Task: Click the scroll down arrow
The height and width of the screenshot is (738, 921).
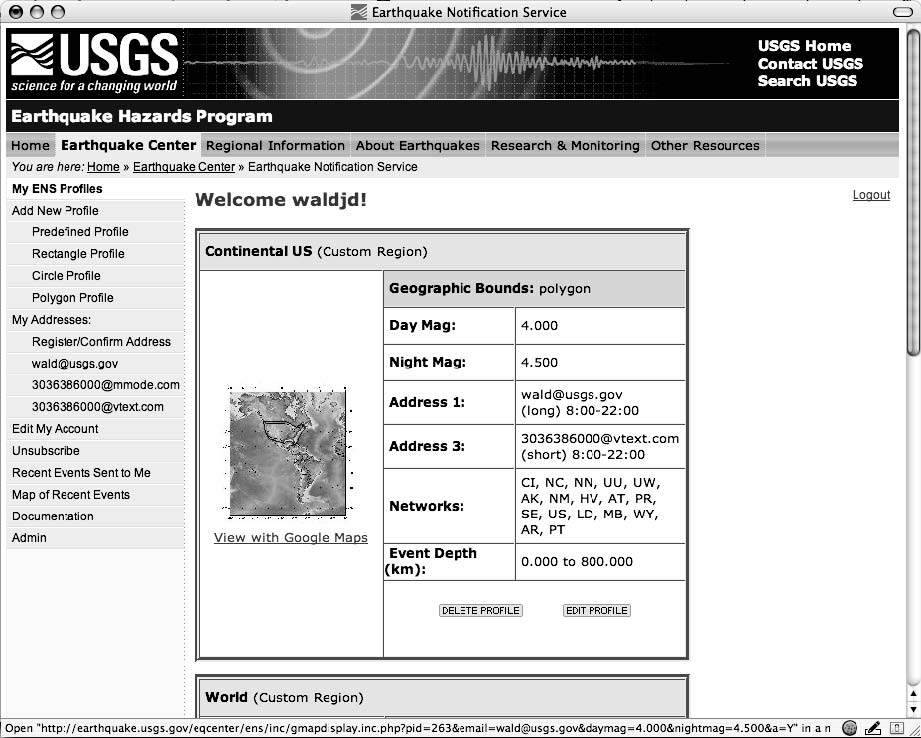Action: 913,711
